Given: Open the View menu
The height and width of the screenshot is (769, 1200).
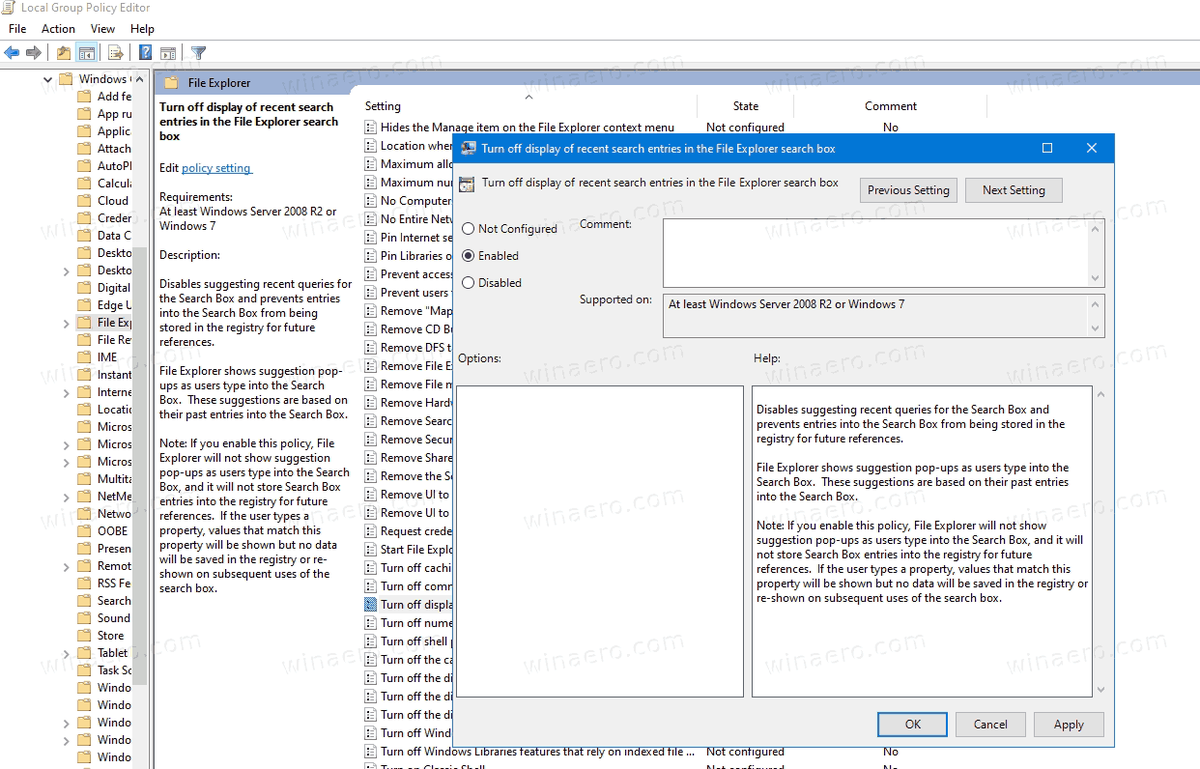Looking at the screenshot, I should pos(102,29).
